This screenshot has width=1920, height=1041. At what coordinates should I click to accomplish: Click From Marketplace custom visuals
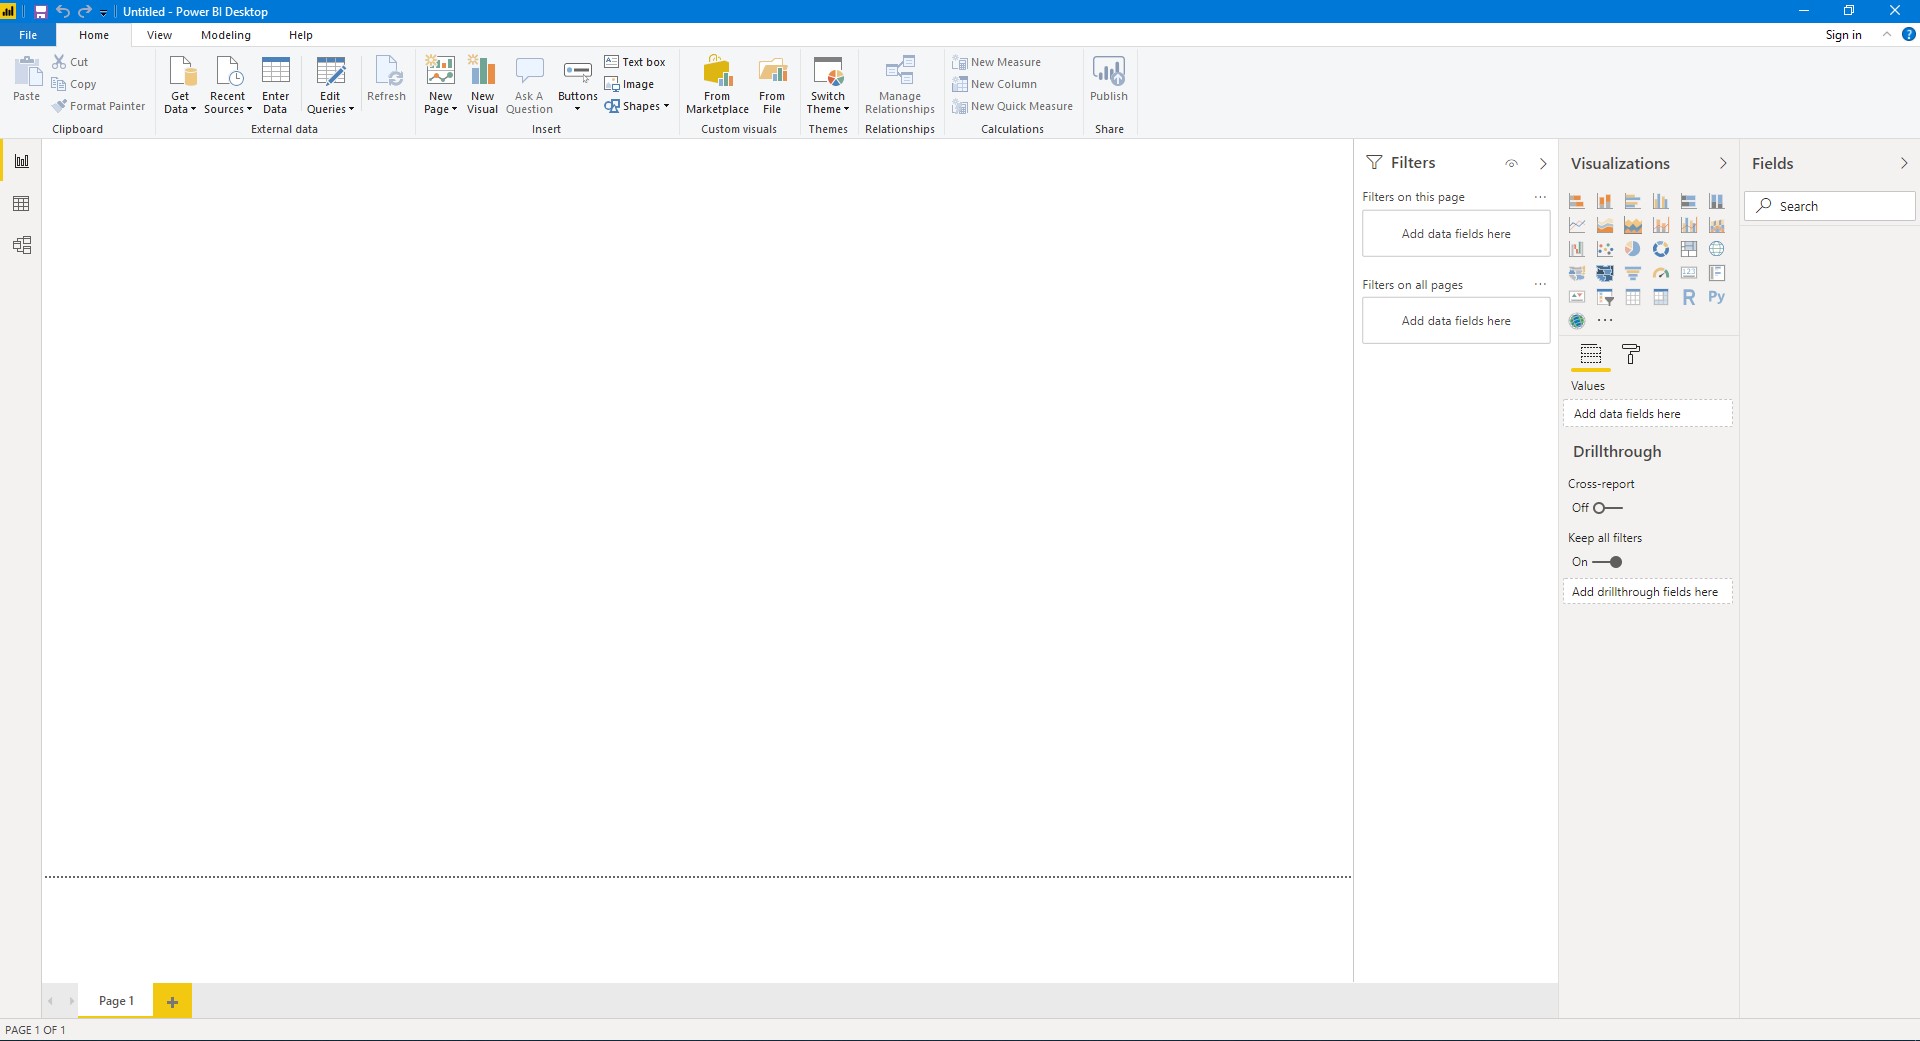pos(717,85)
